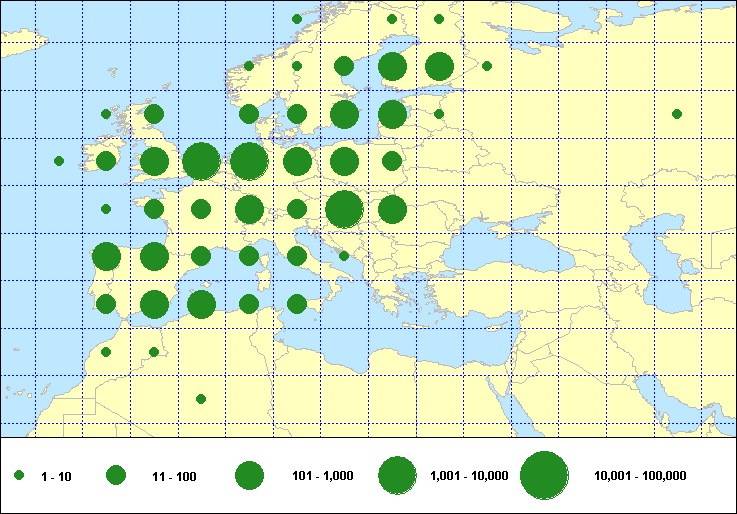Click the 101 - 1,000 legend circle

coord(248,476)
